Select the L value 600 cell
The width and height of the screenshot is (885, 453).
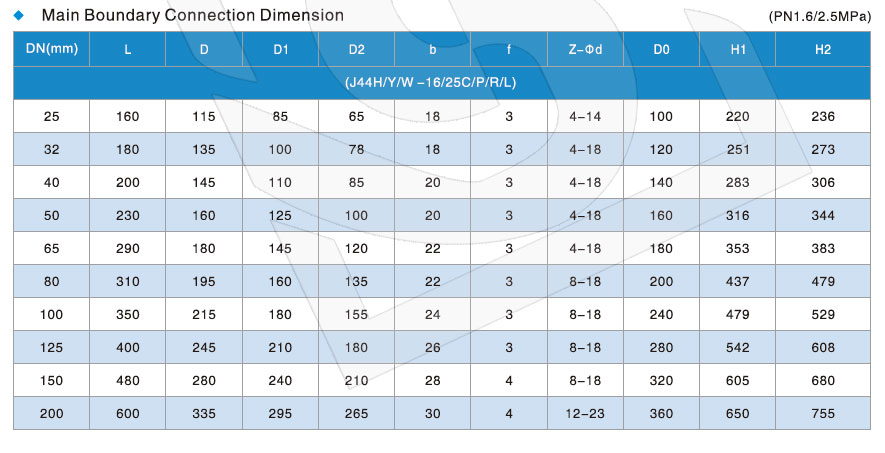[x=127, y=413]
